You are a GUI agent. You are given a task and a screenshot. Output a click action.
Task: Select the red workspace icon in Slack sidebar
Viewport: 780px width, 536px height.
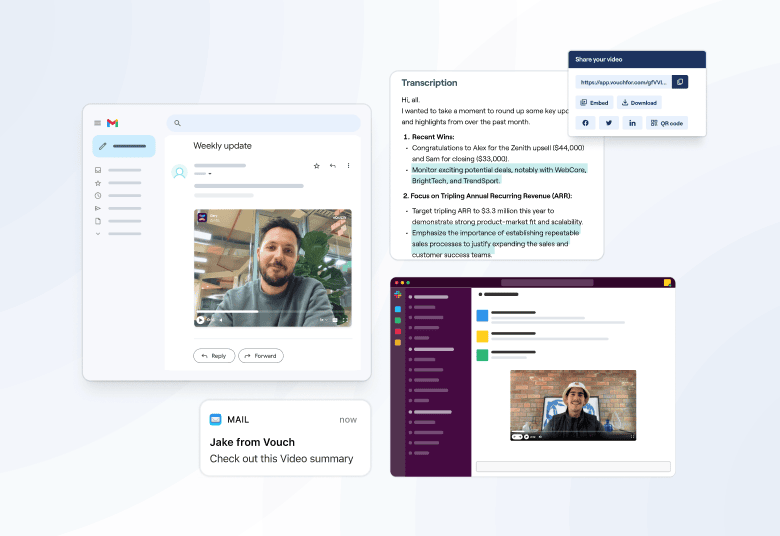[398, 331]
